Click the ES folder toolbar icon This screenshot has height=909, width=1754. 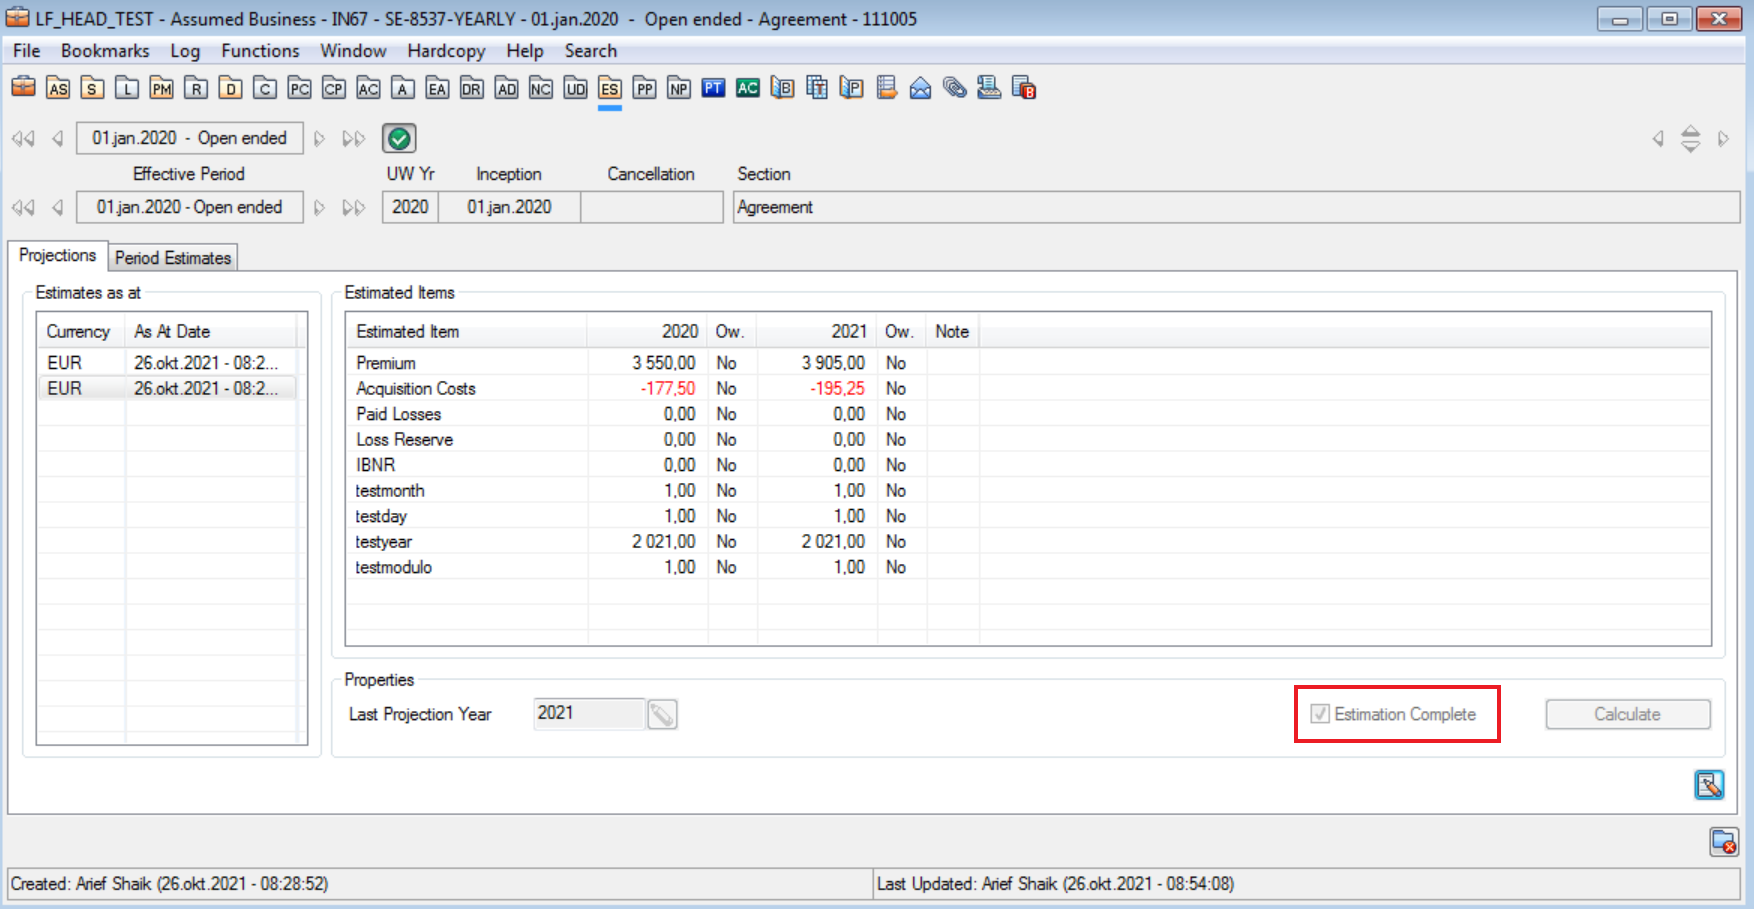coord(609,89)
